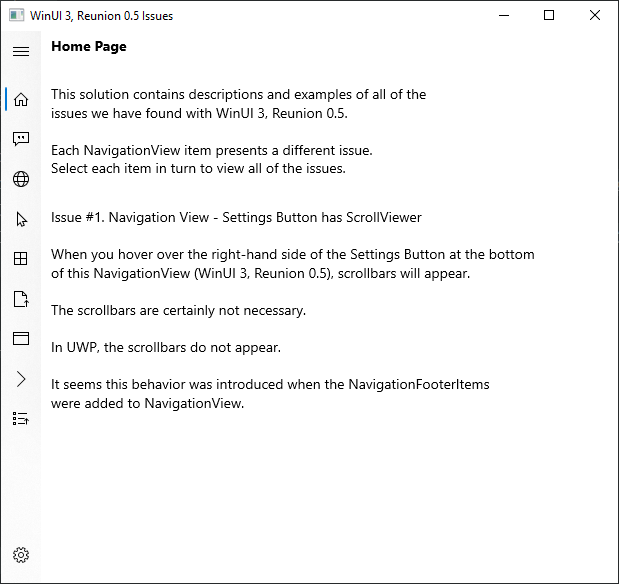The height and width of the screenshot is (584, 619).
Task: Open the mouse pointer cursor navigation item
Action: coord(21,219)
